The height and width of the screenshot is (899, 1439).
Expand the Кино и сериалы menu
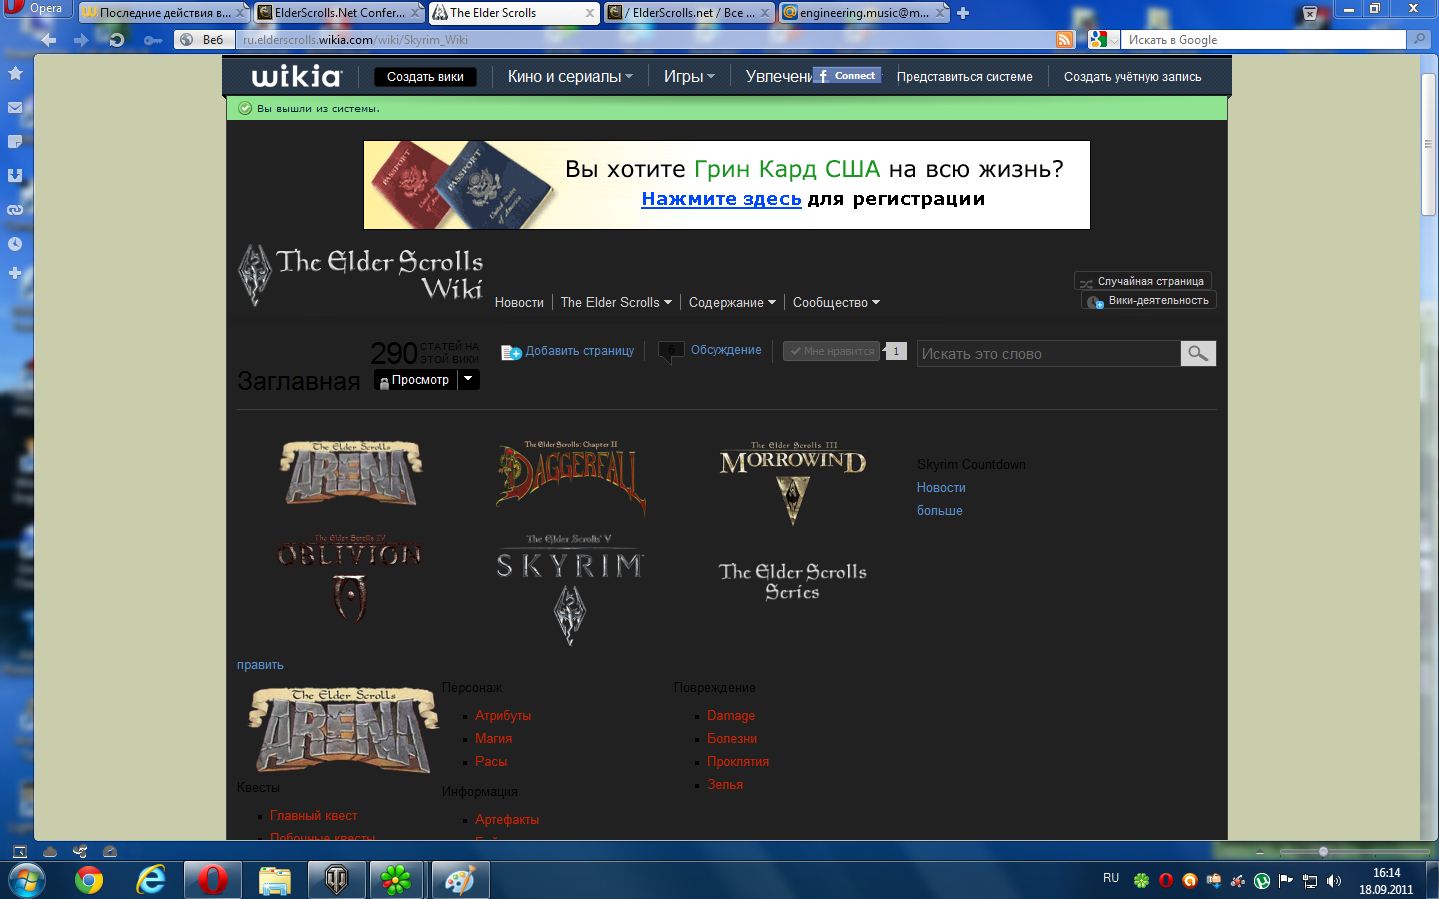(570, 76)
